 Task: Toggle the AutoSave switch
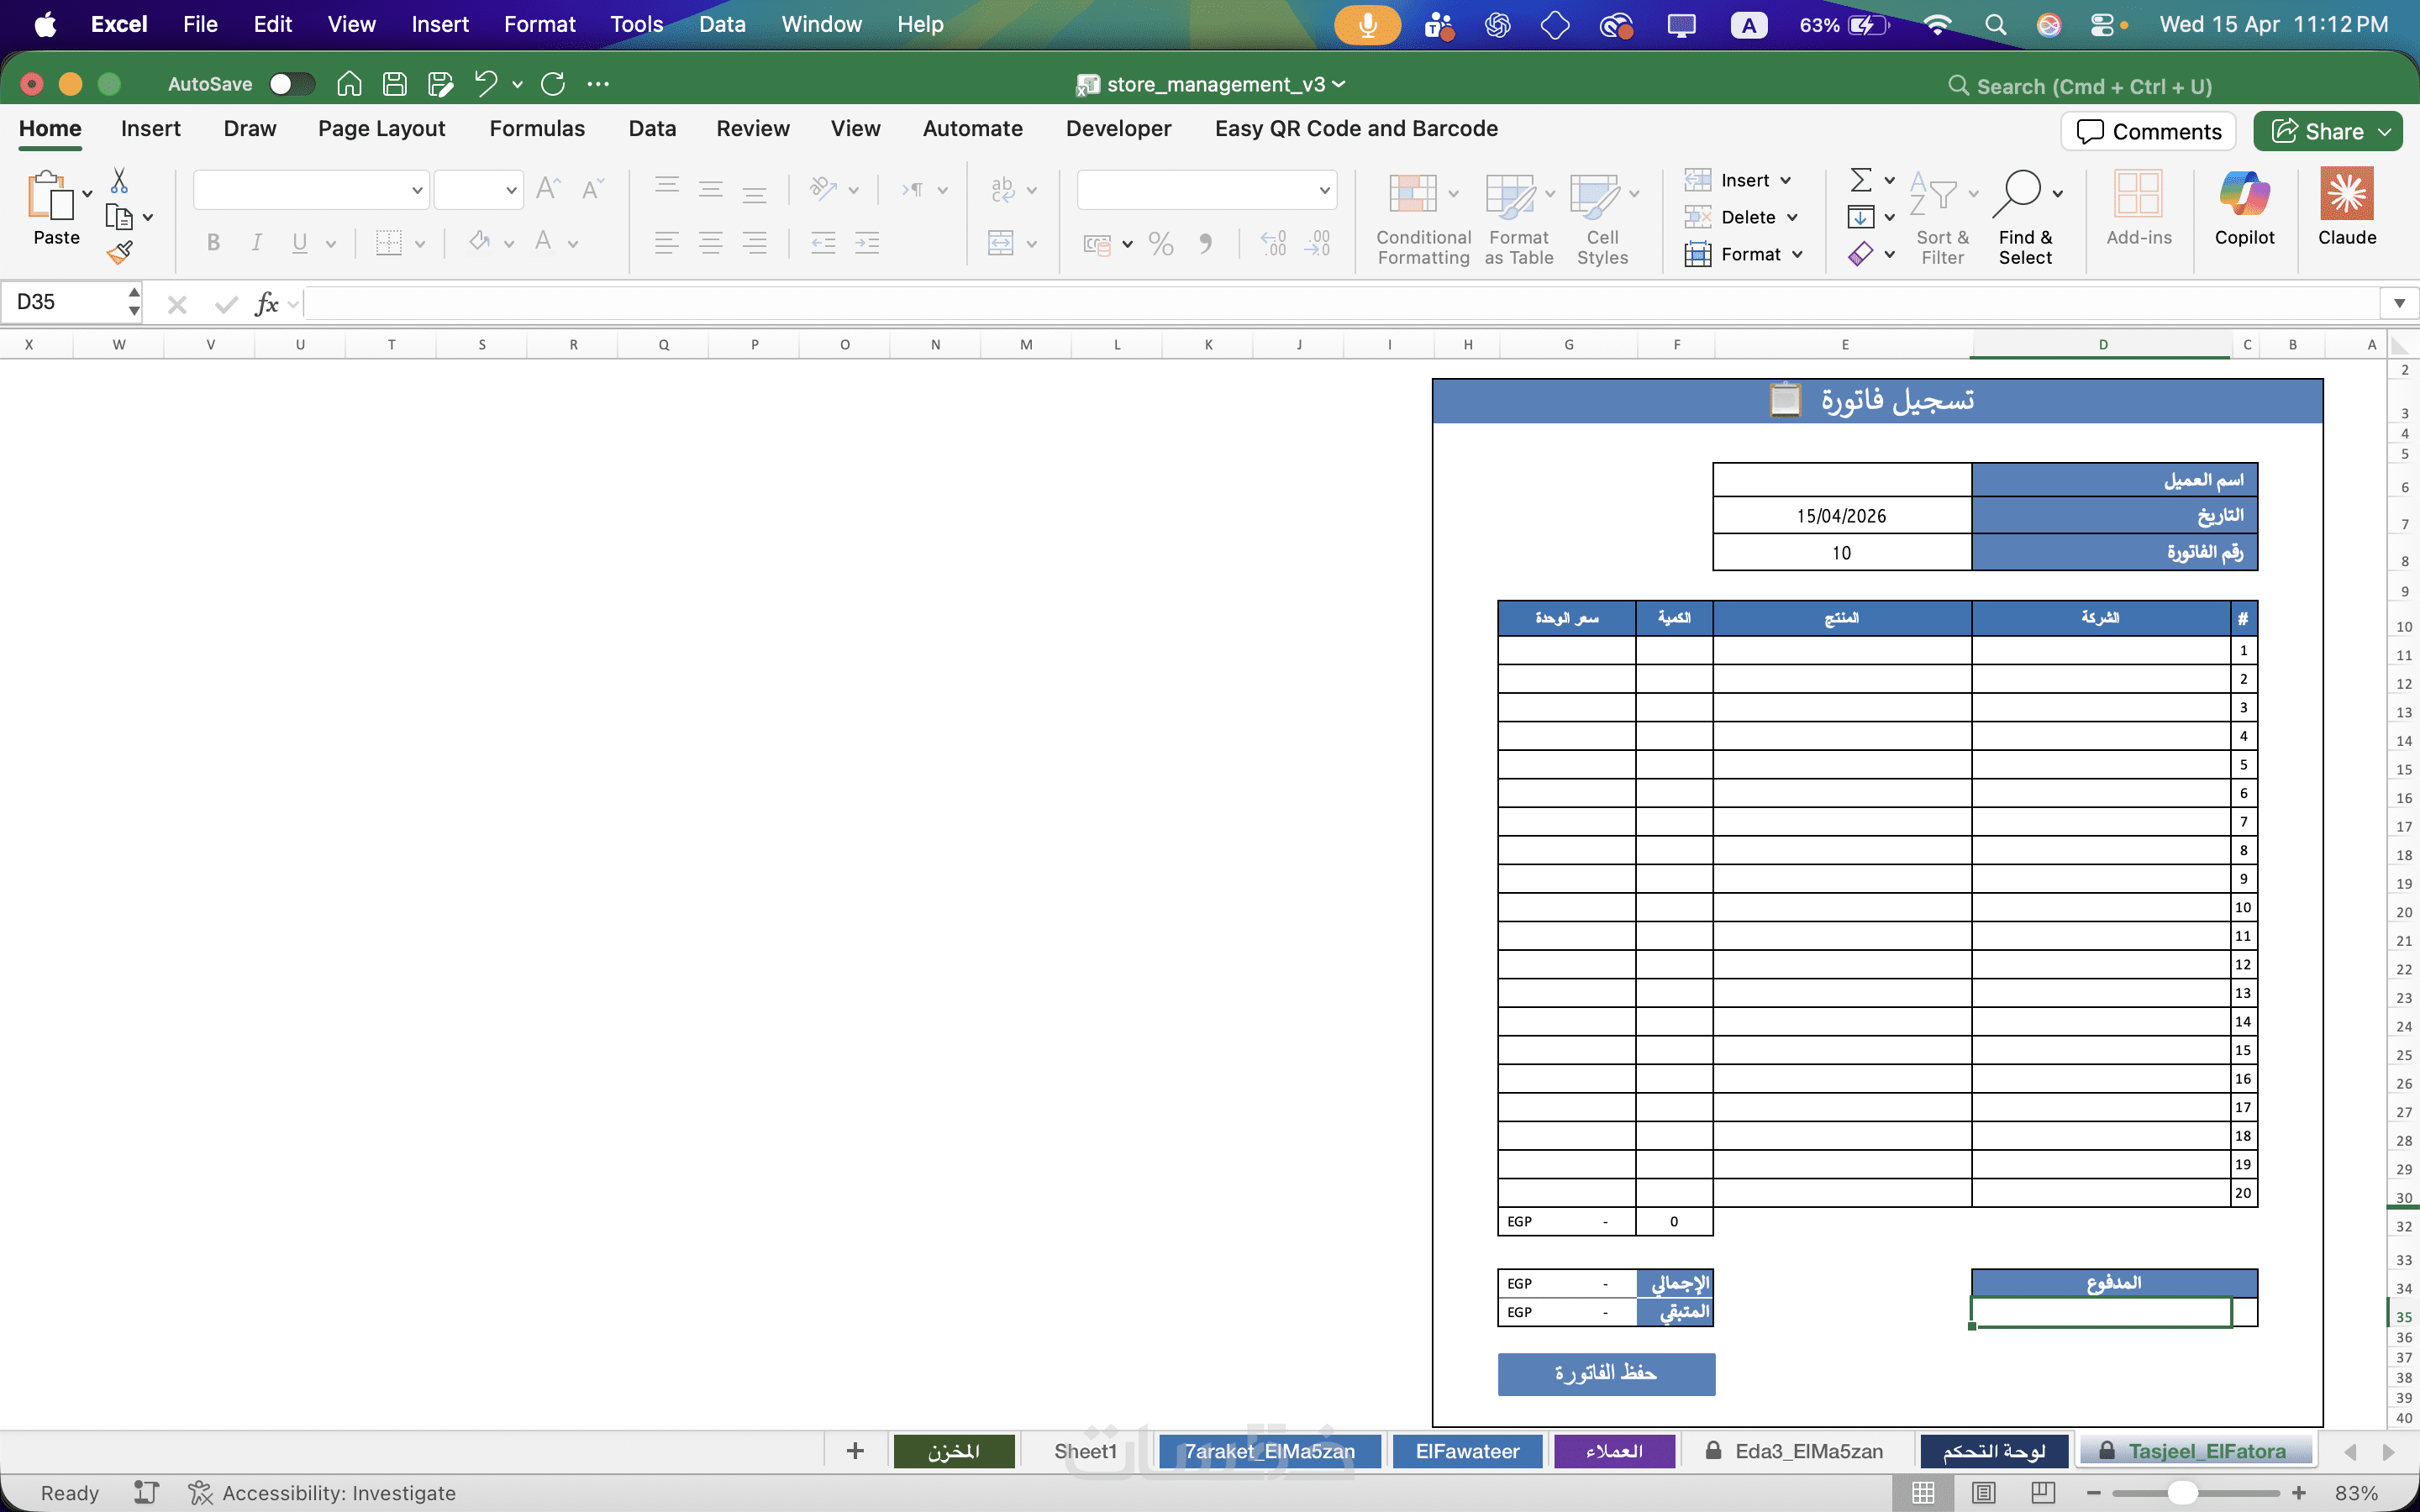(x=292, y=84)
